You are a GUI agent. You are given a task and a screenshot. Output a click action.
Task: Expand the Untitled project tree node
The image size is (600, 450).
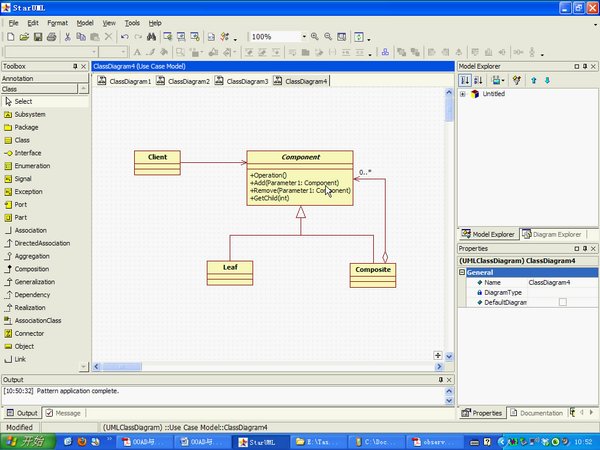tap(463, 94)
